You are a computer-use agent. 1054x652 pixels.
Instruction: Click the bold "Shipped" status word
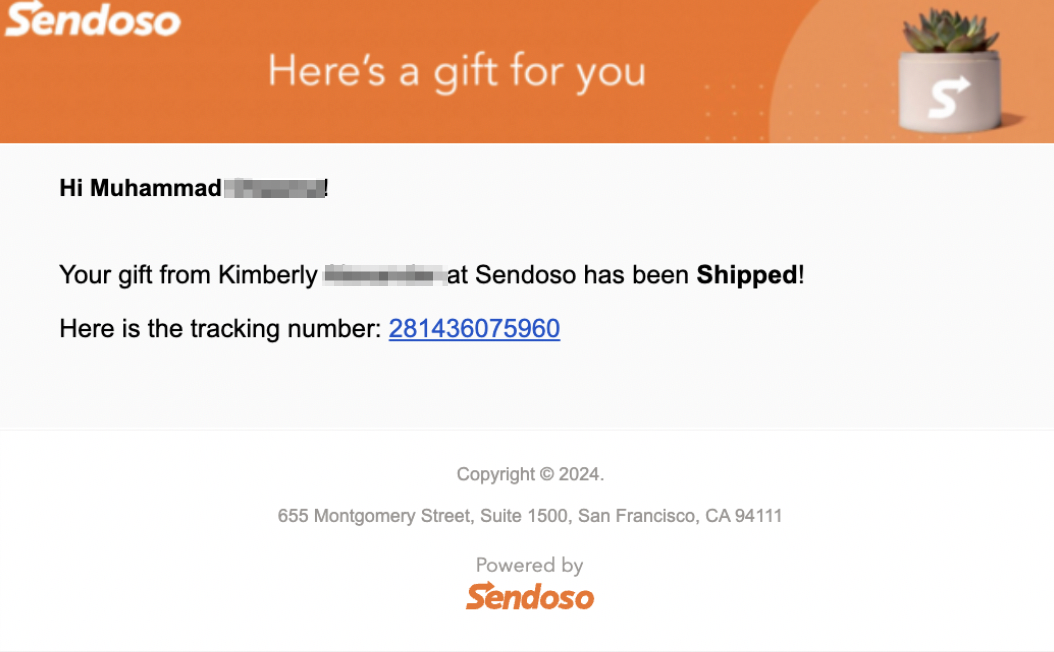click(746, 275)
